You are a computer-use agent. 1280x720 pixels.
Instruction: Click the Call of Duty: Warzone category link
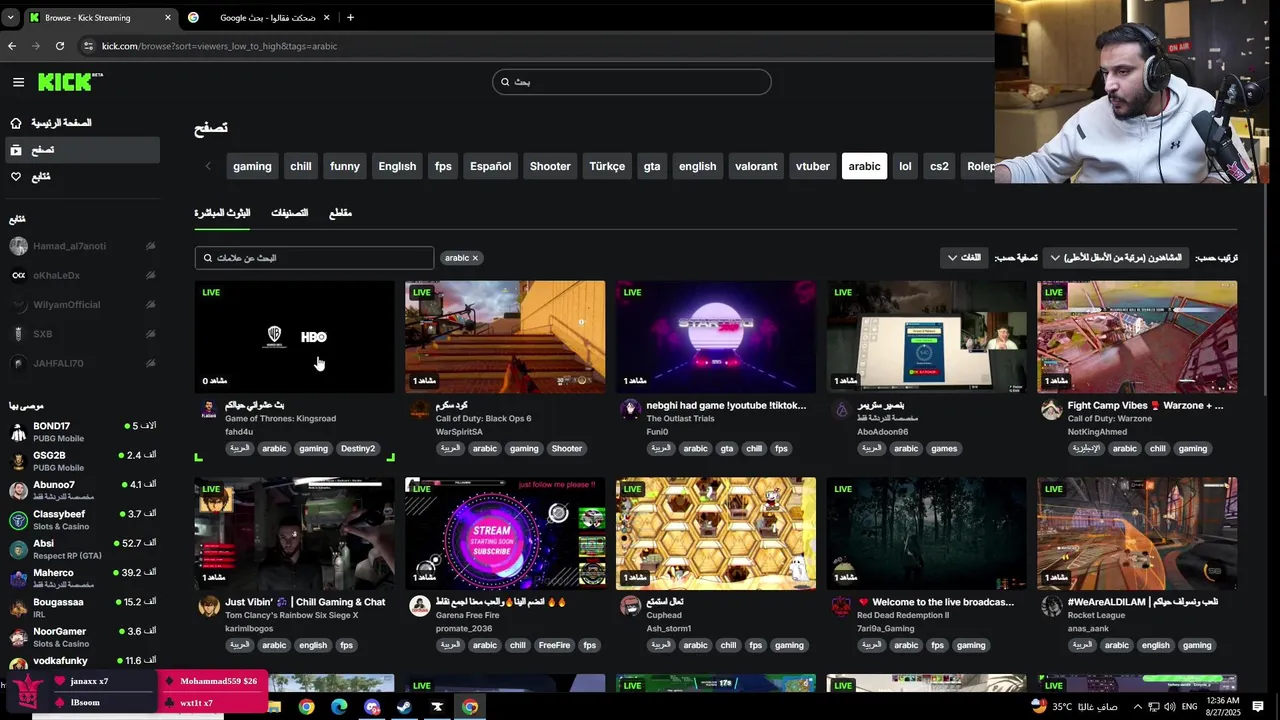click(1110, 419)
